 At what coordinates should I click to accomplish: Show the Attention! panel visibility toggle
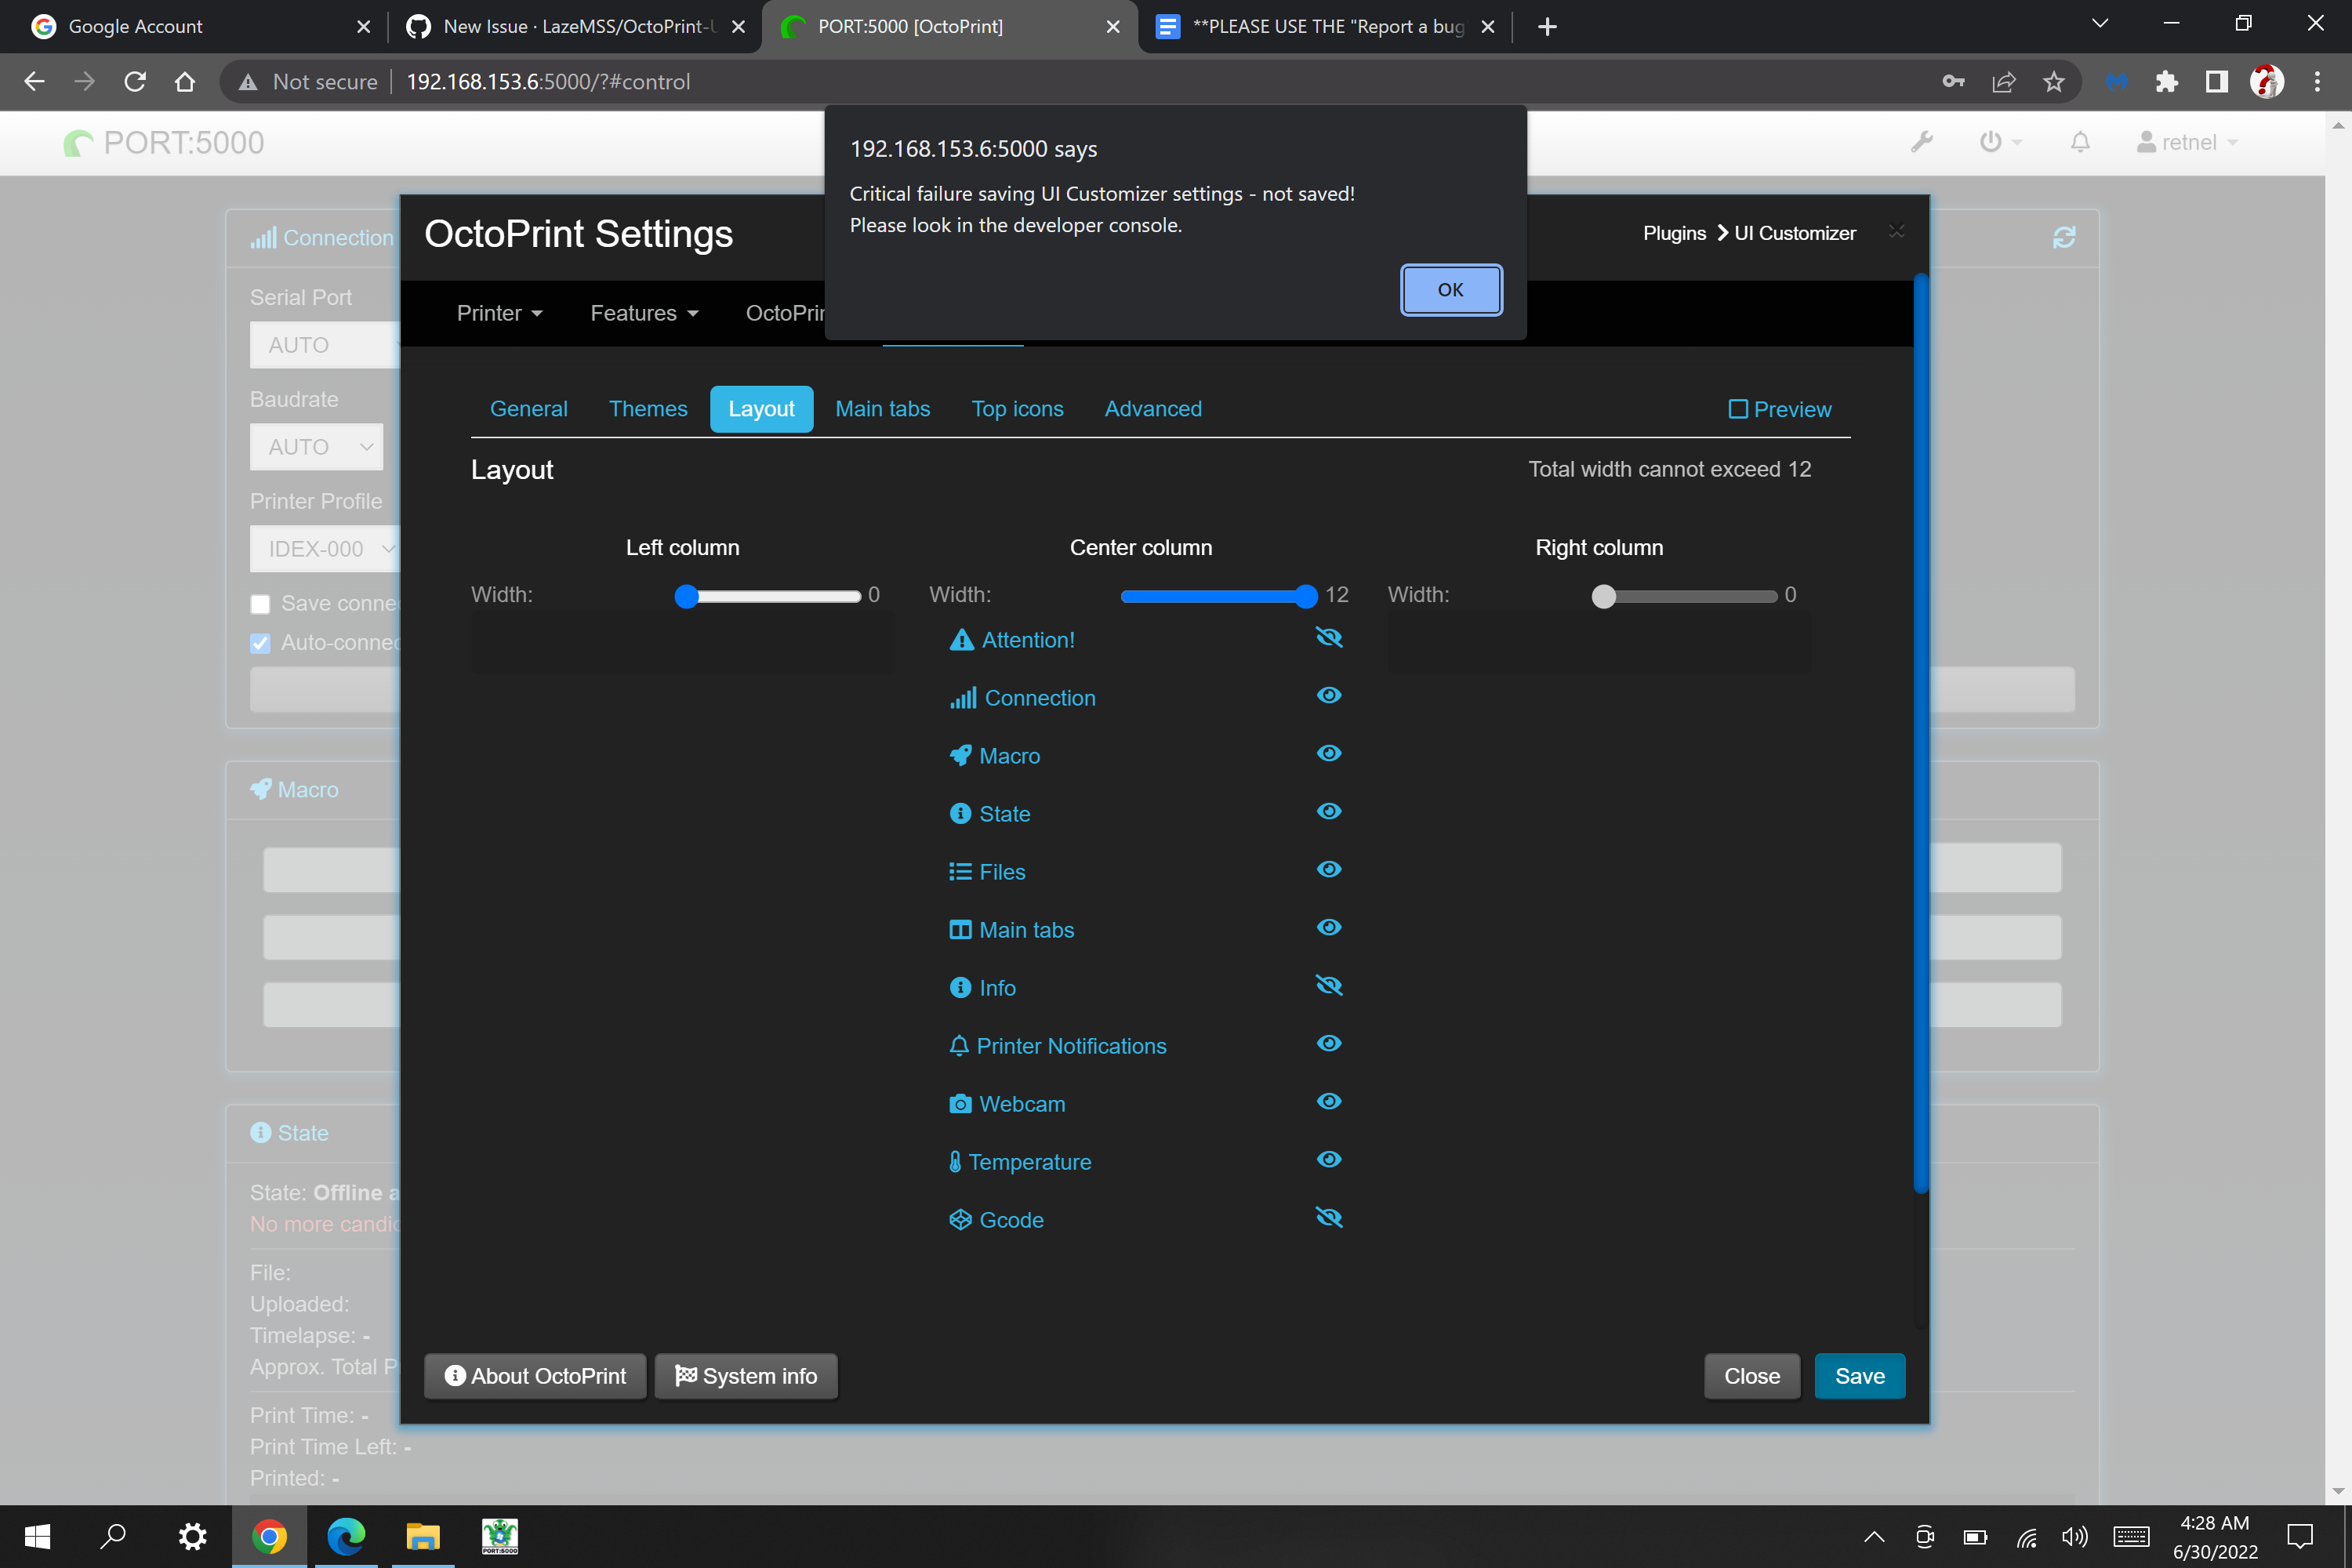coord(1329,637)
